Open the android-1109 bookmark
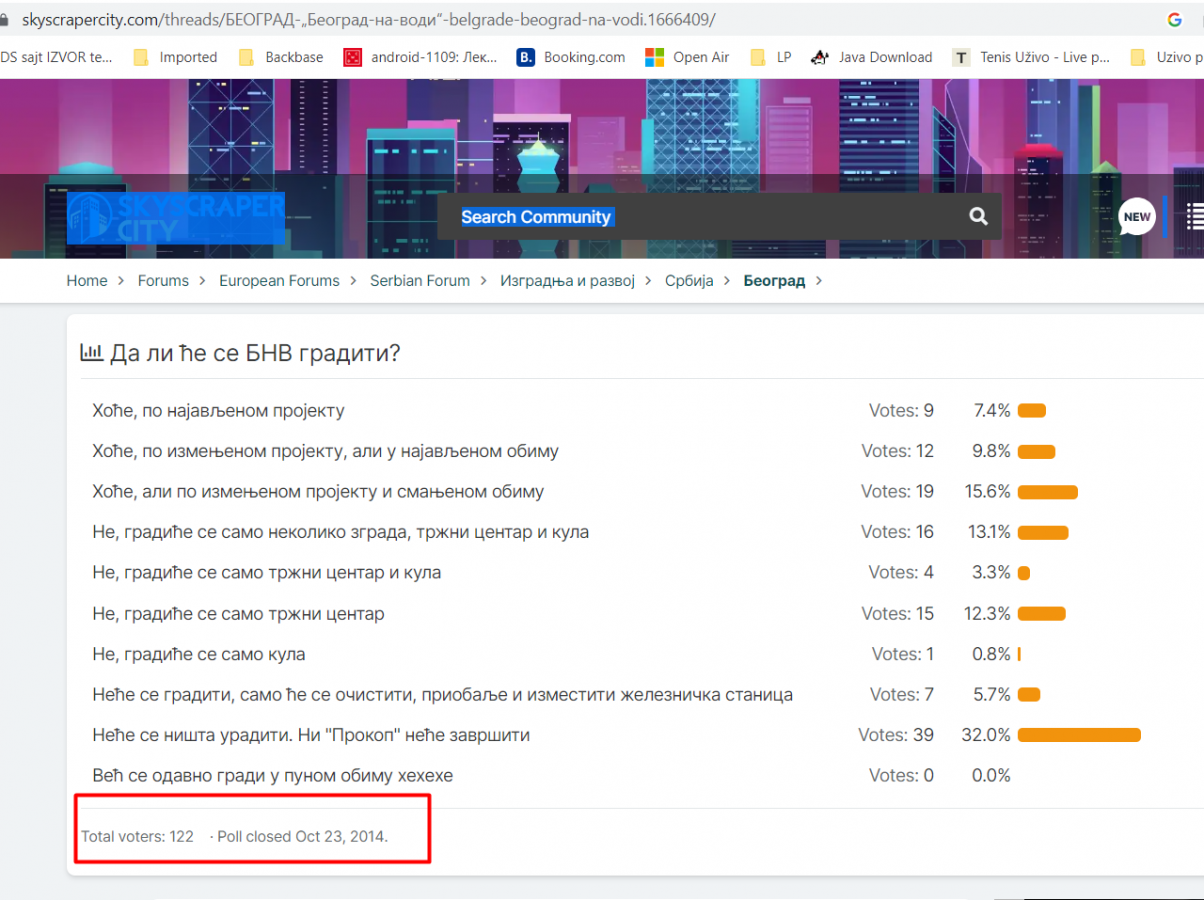Image resolution: width=1204 pixels, height=900 pixels. (x=420, y=57)
